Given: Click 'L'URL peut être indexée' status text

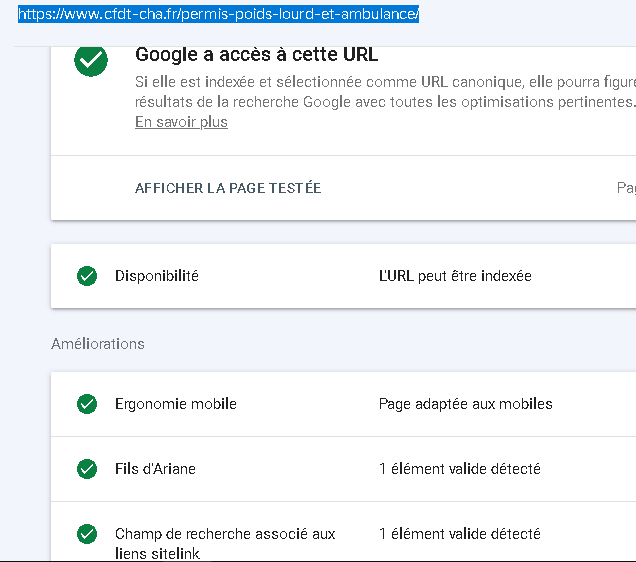Looking at the screenshot, I should tap(455, 276).
